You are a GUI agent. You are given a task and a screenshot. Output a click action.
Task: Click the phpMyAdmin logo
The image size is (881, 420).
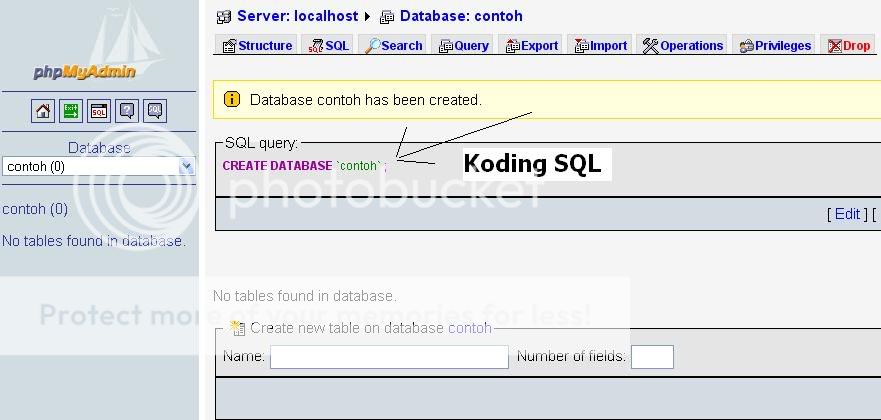point(84,72)
